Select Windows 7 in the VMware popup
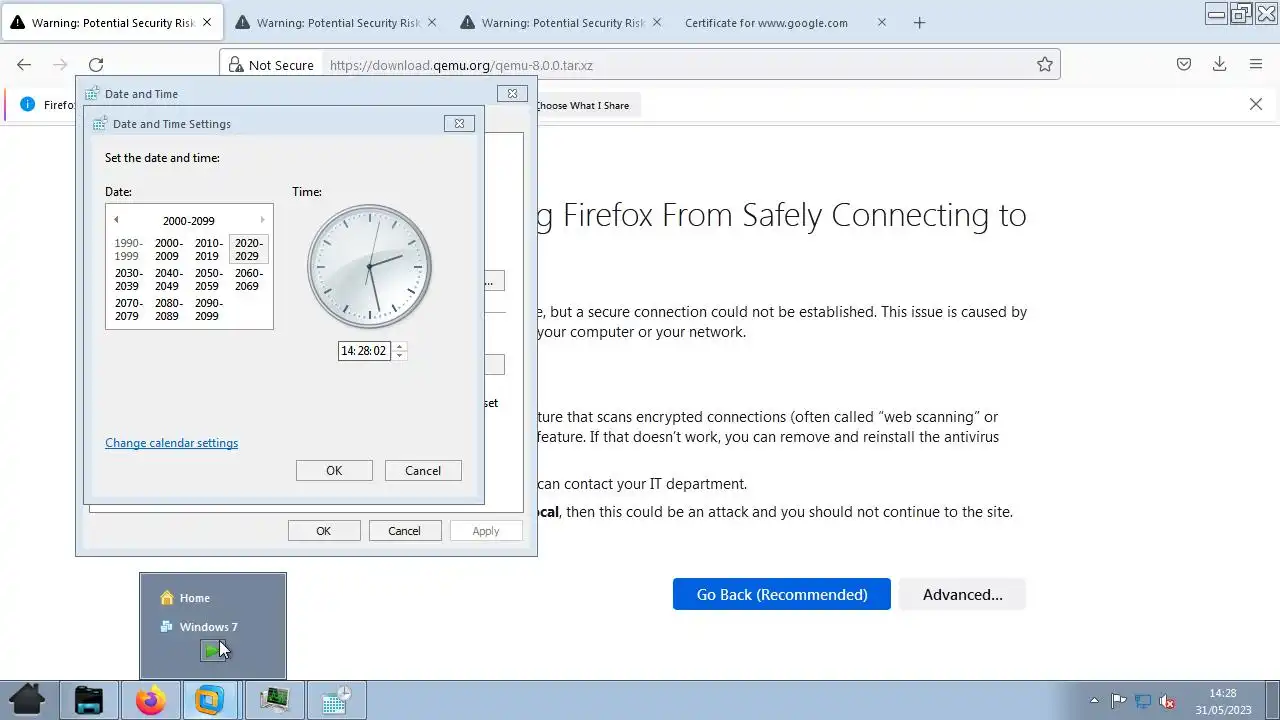Image resolution: width=1280 pixels, height=720 pixels. (x=199, y=627)
